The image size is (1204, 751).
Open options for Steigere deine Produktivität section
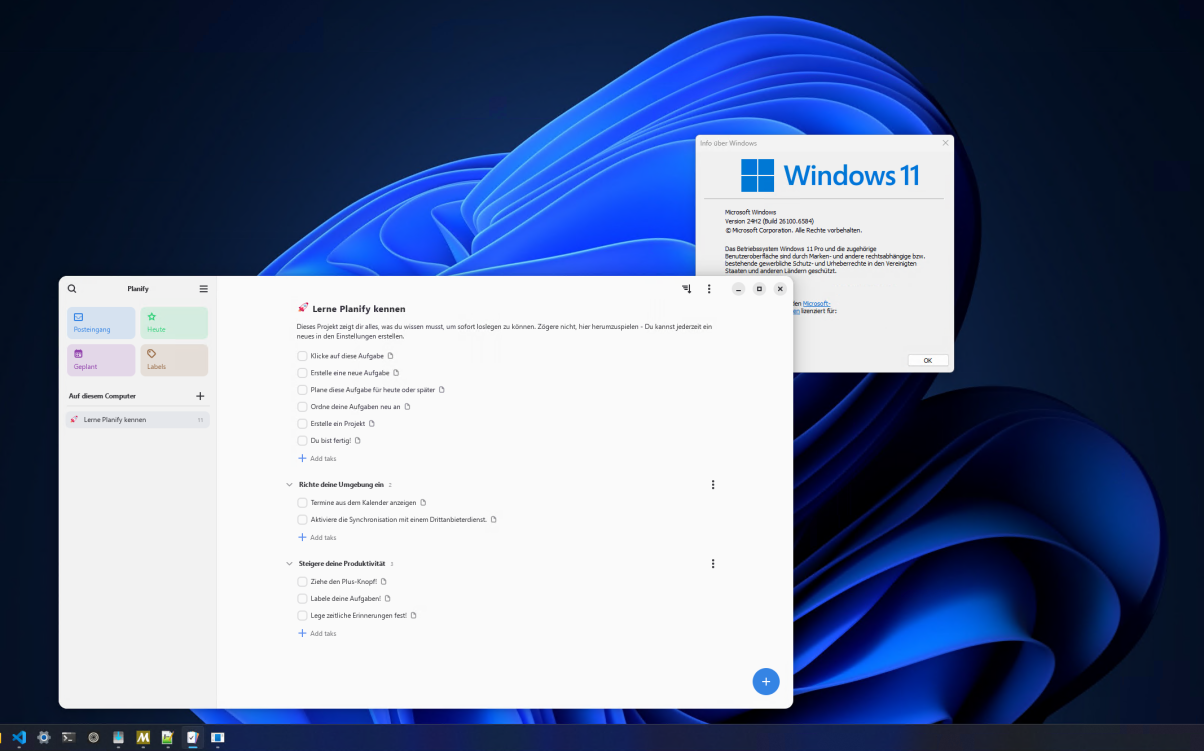click(713, 563)
